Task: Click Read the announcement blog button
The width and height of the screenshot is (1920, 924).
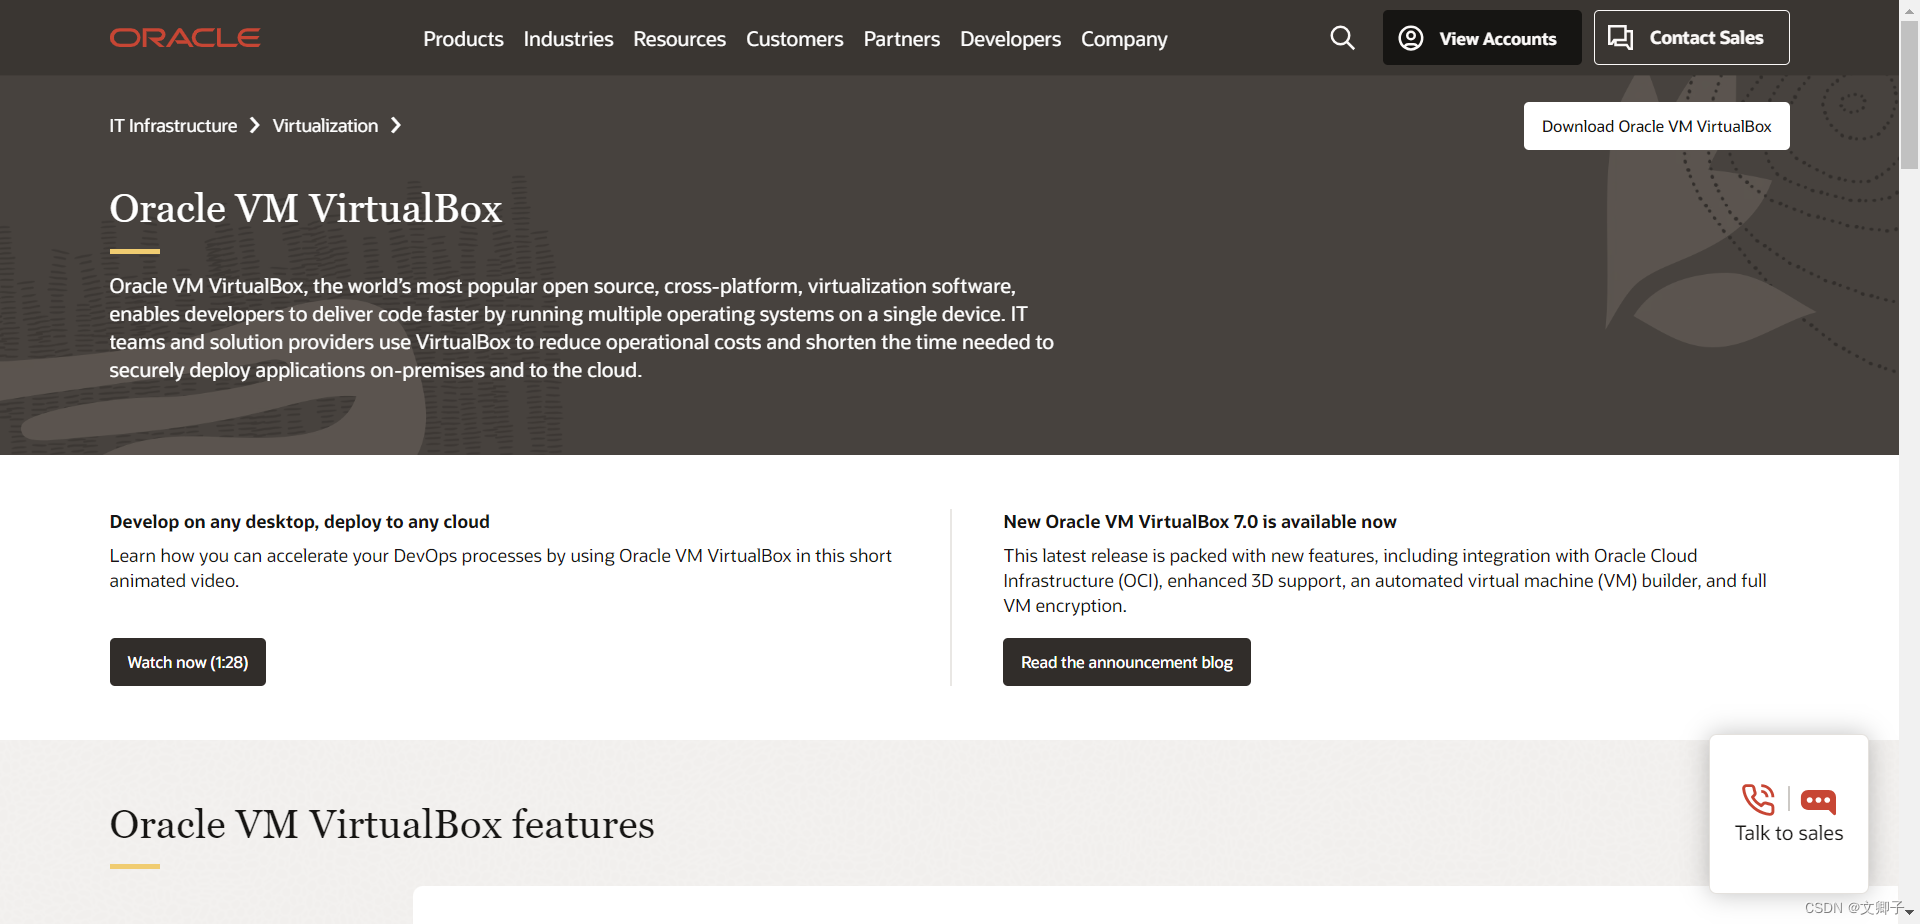Action: click(1126, 662)
